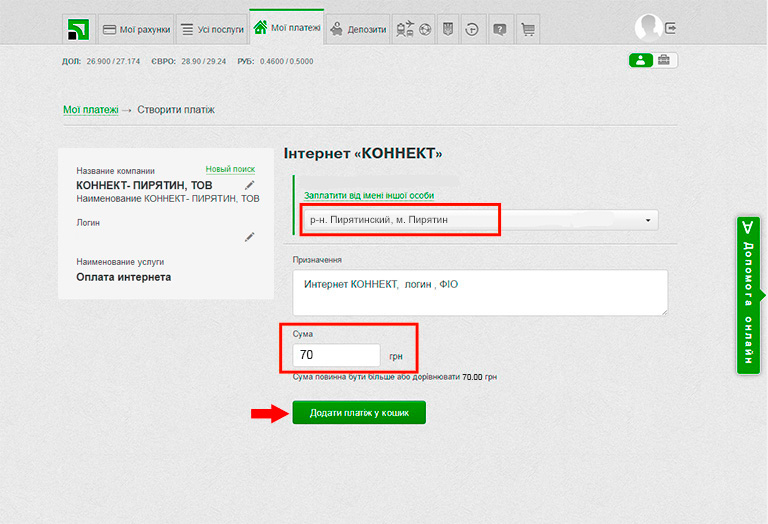This screenshot has width=768, height=524.
Task: Open the Мої рахунки tab
Action: (x=137, y=29)
